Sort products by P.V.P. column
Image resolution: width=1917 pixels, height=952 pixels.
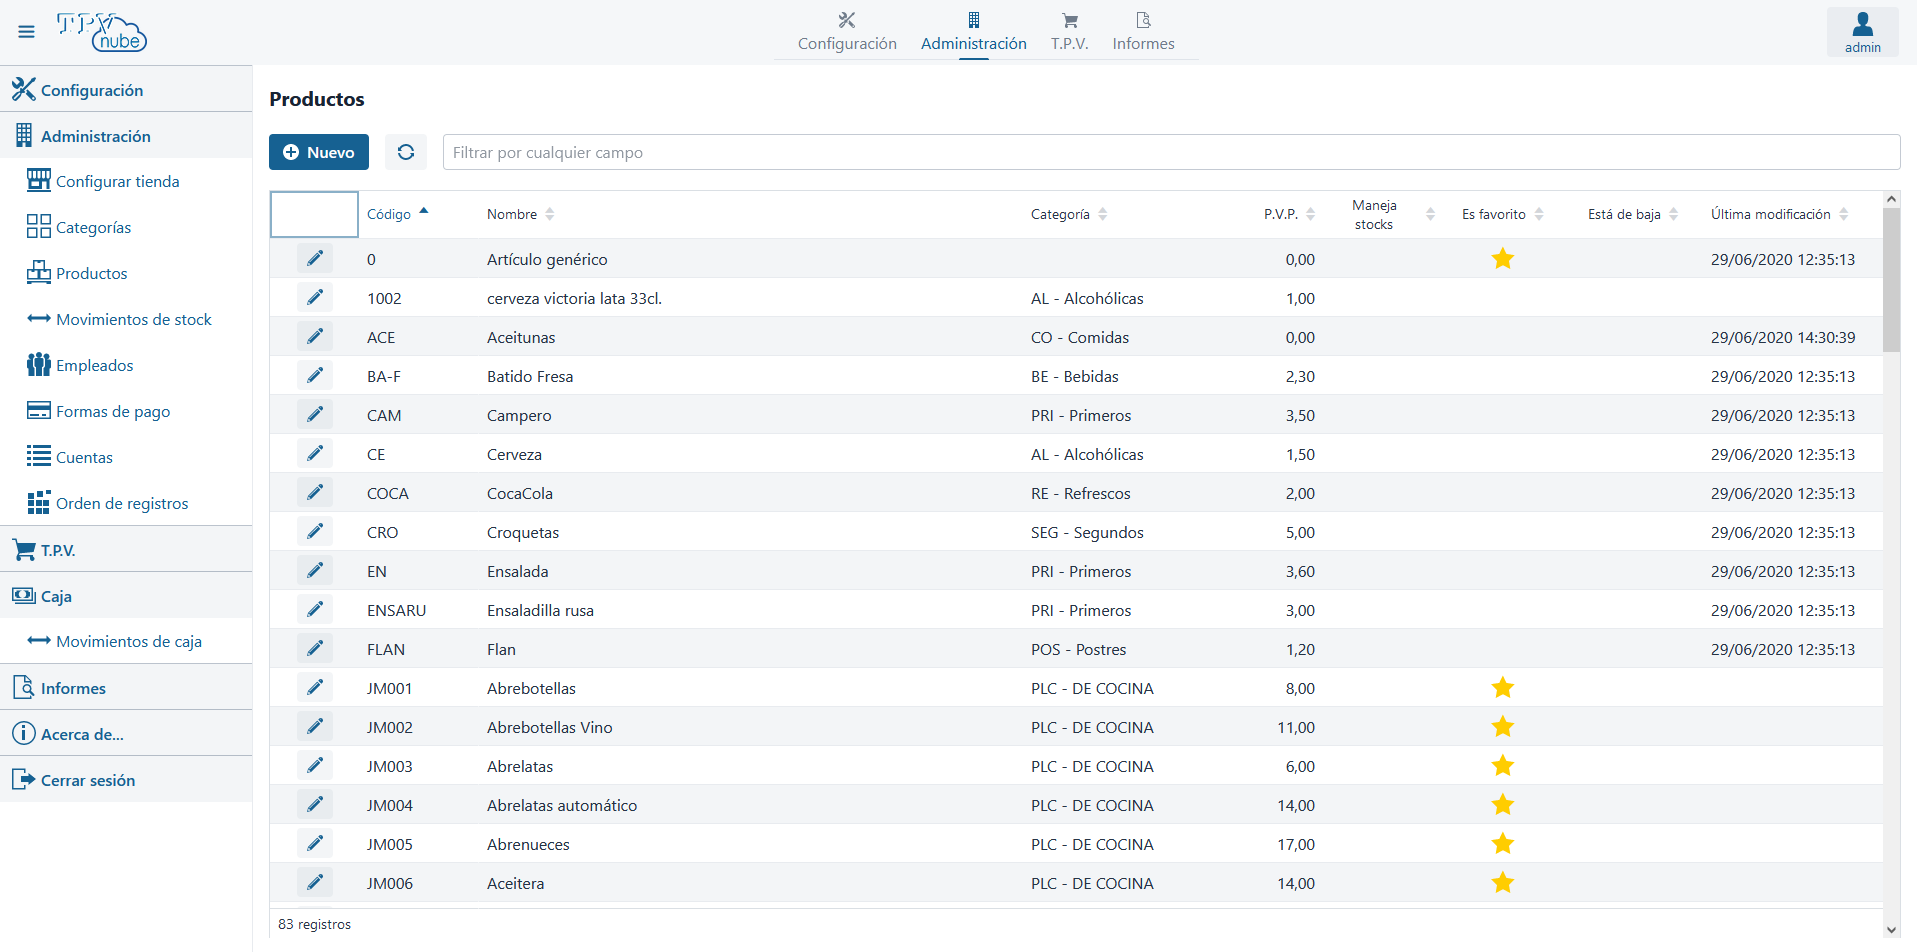[x=1281, y=214]
